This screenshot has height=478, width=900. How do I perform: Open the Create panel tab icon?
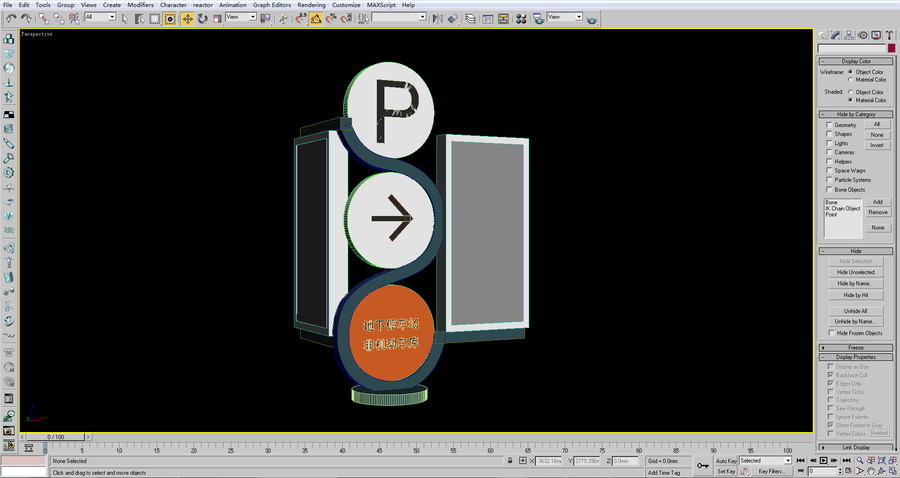(822, 35)
